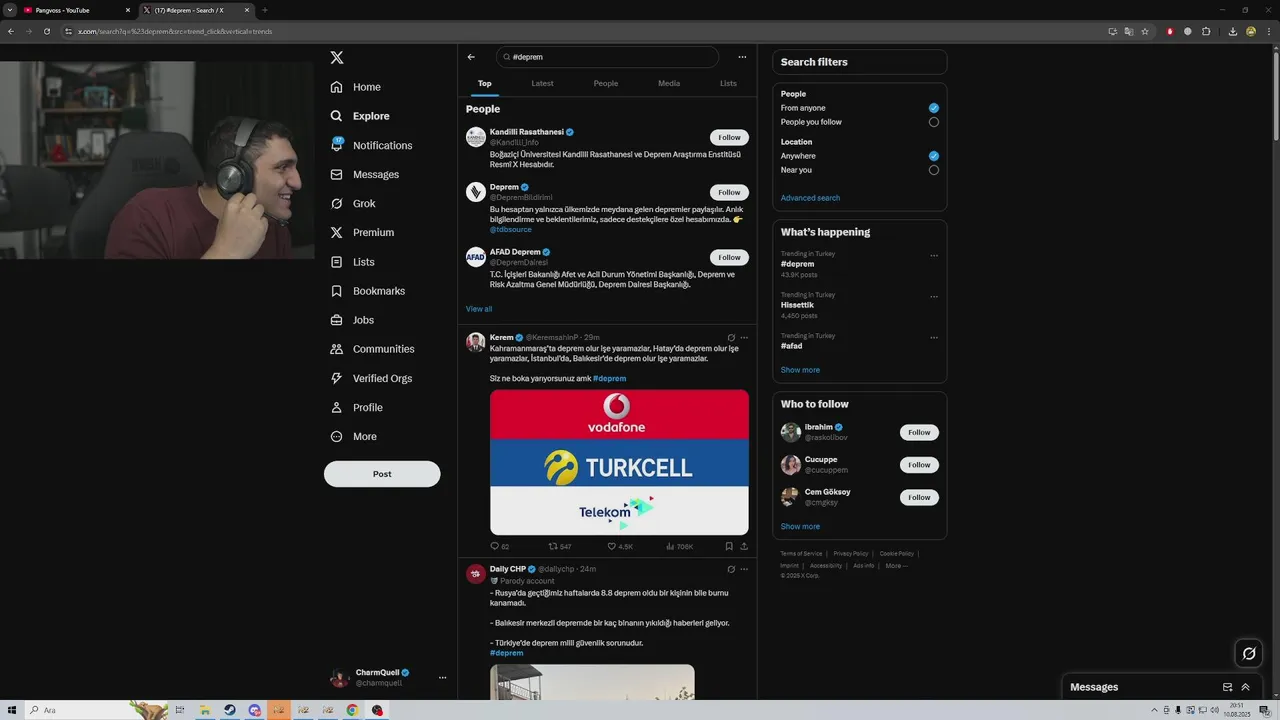Viewport: 1280px width, 720px height.
Task: Switch to the Latest tab
Action: 542,84
